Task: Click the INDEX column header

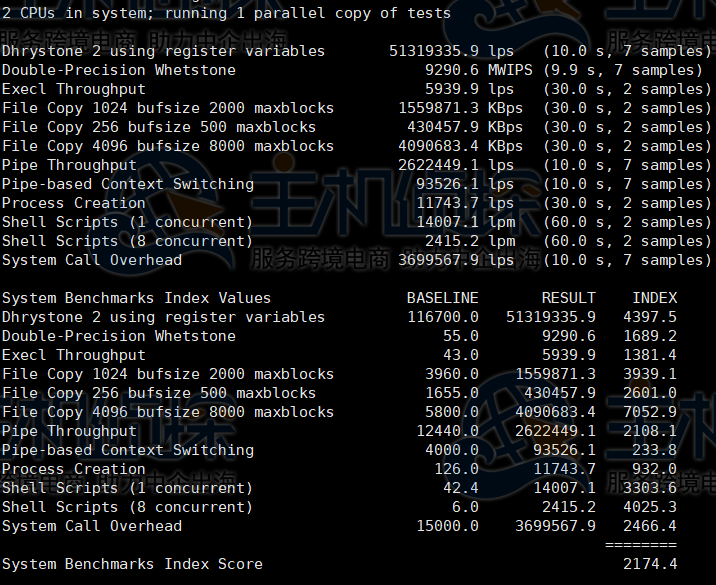Action: point(654,298)
